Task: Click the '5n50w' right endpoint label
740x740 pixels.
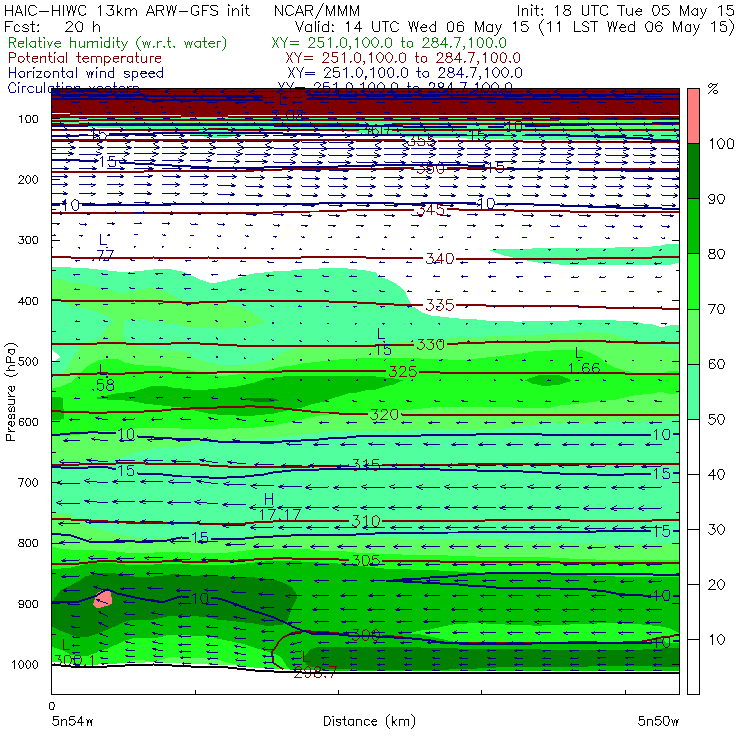Action: point(658,721)
